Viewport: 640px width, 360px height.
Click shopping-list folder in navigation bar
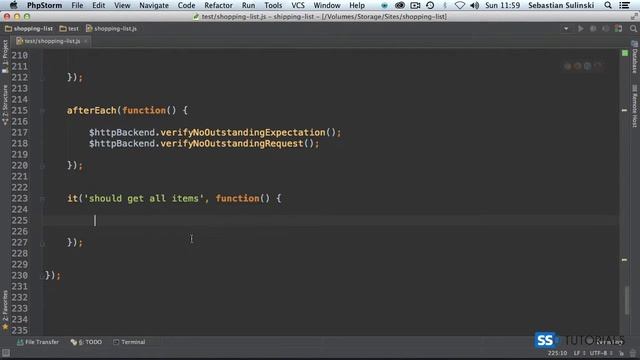29,29
